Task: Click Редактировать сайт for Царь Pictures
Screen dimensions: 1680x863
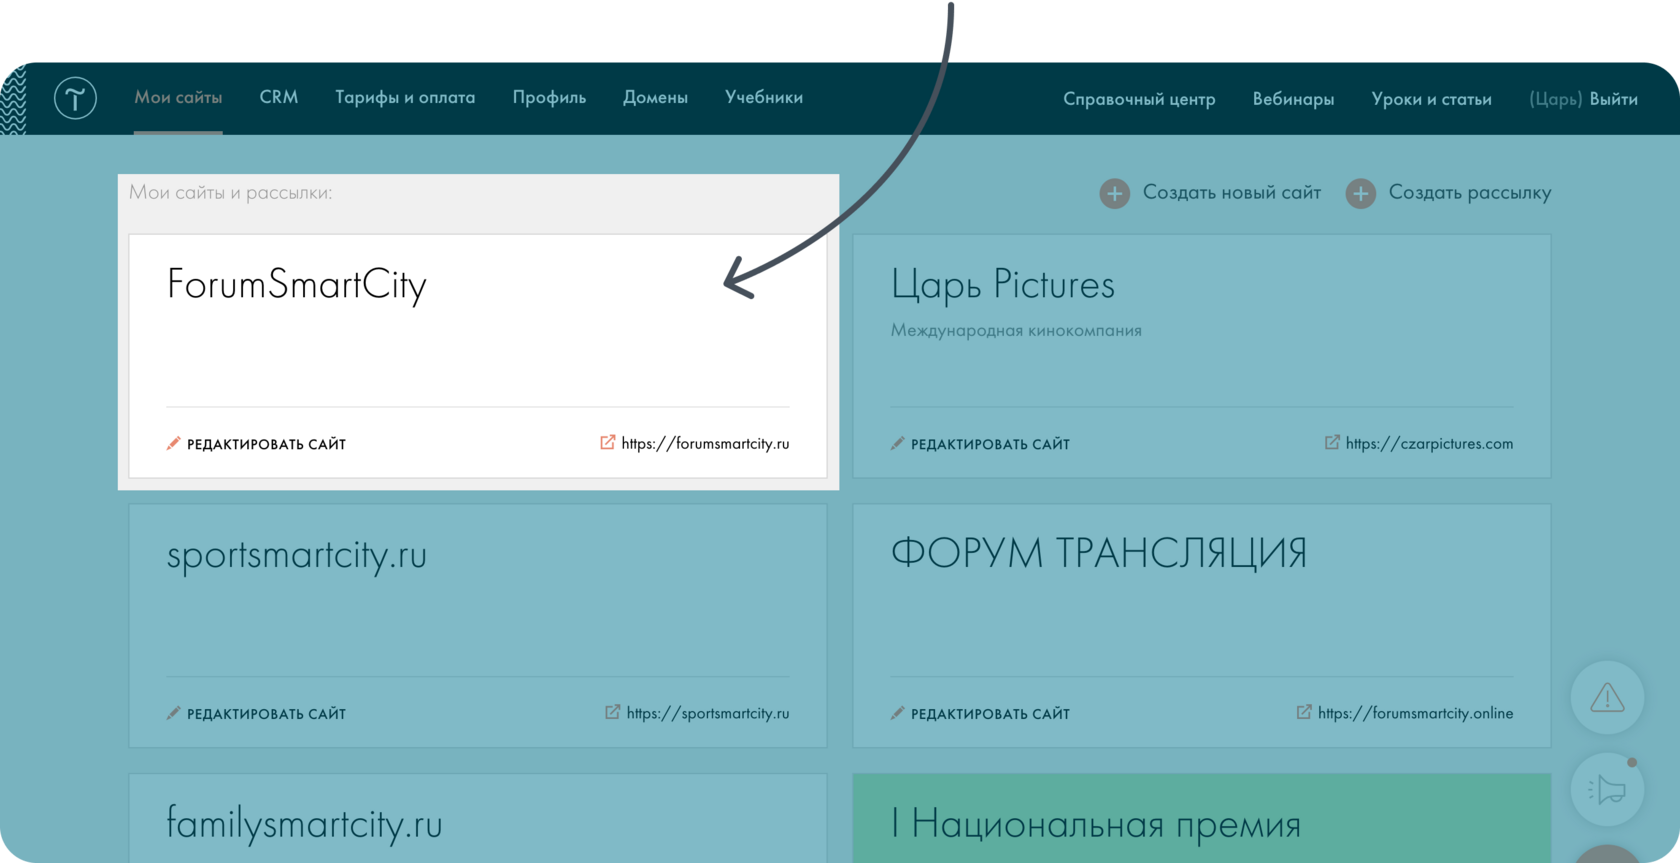Action: [990, 444]
